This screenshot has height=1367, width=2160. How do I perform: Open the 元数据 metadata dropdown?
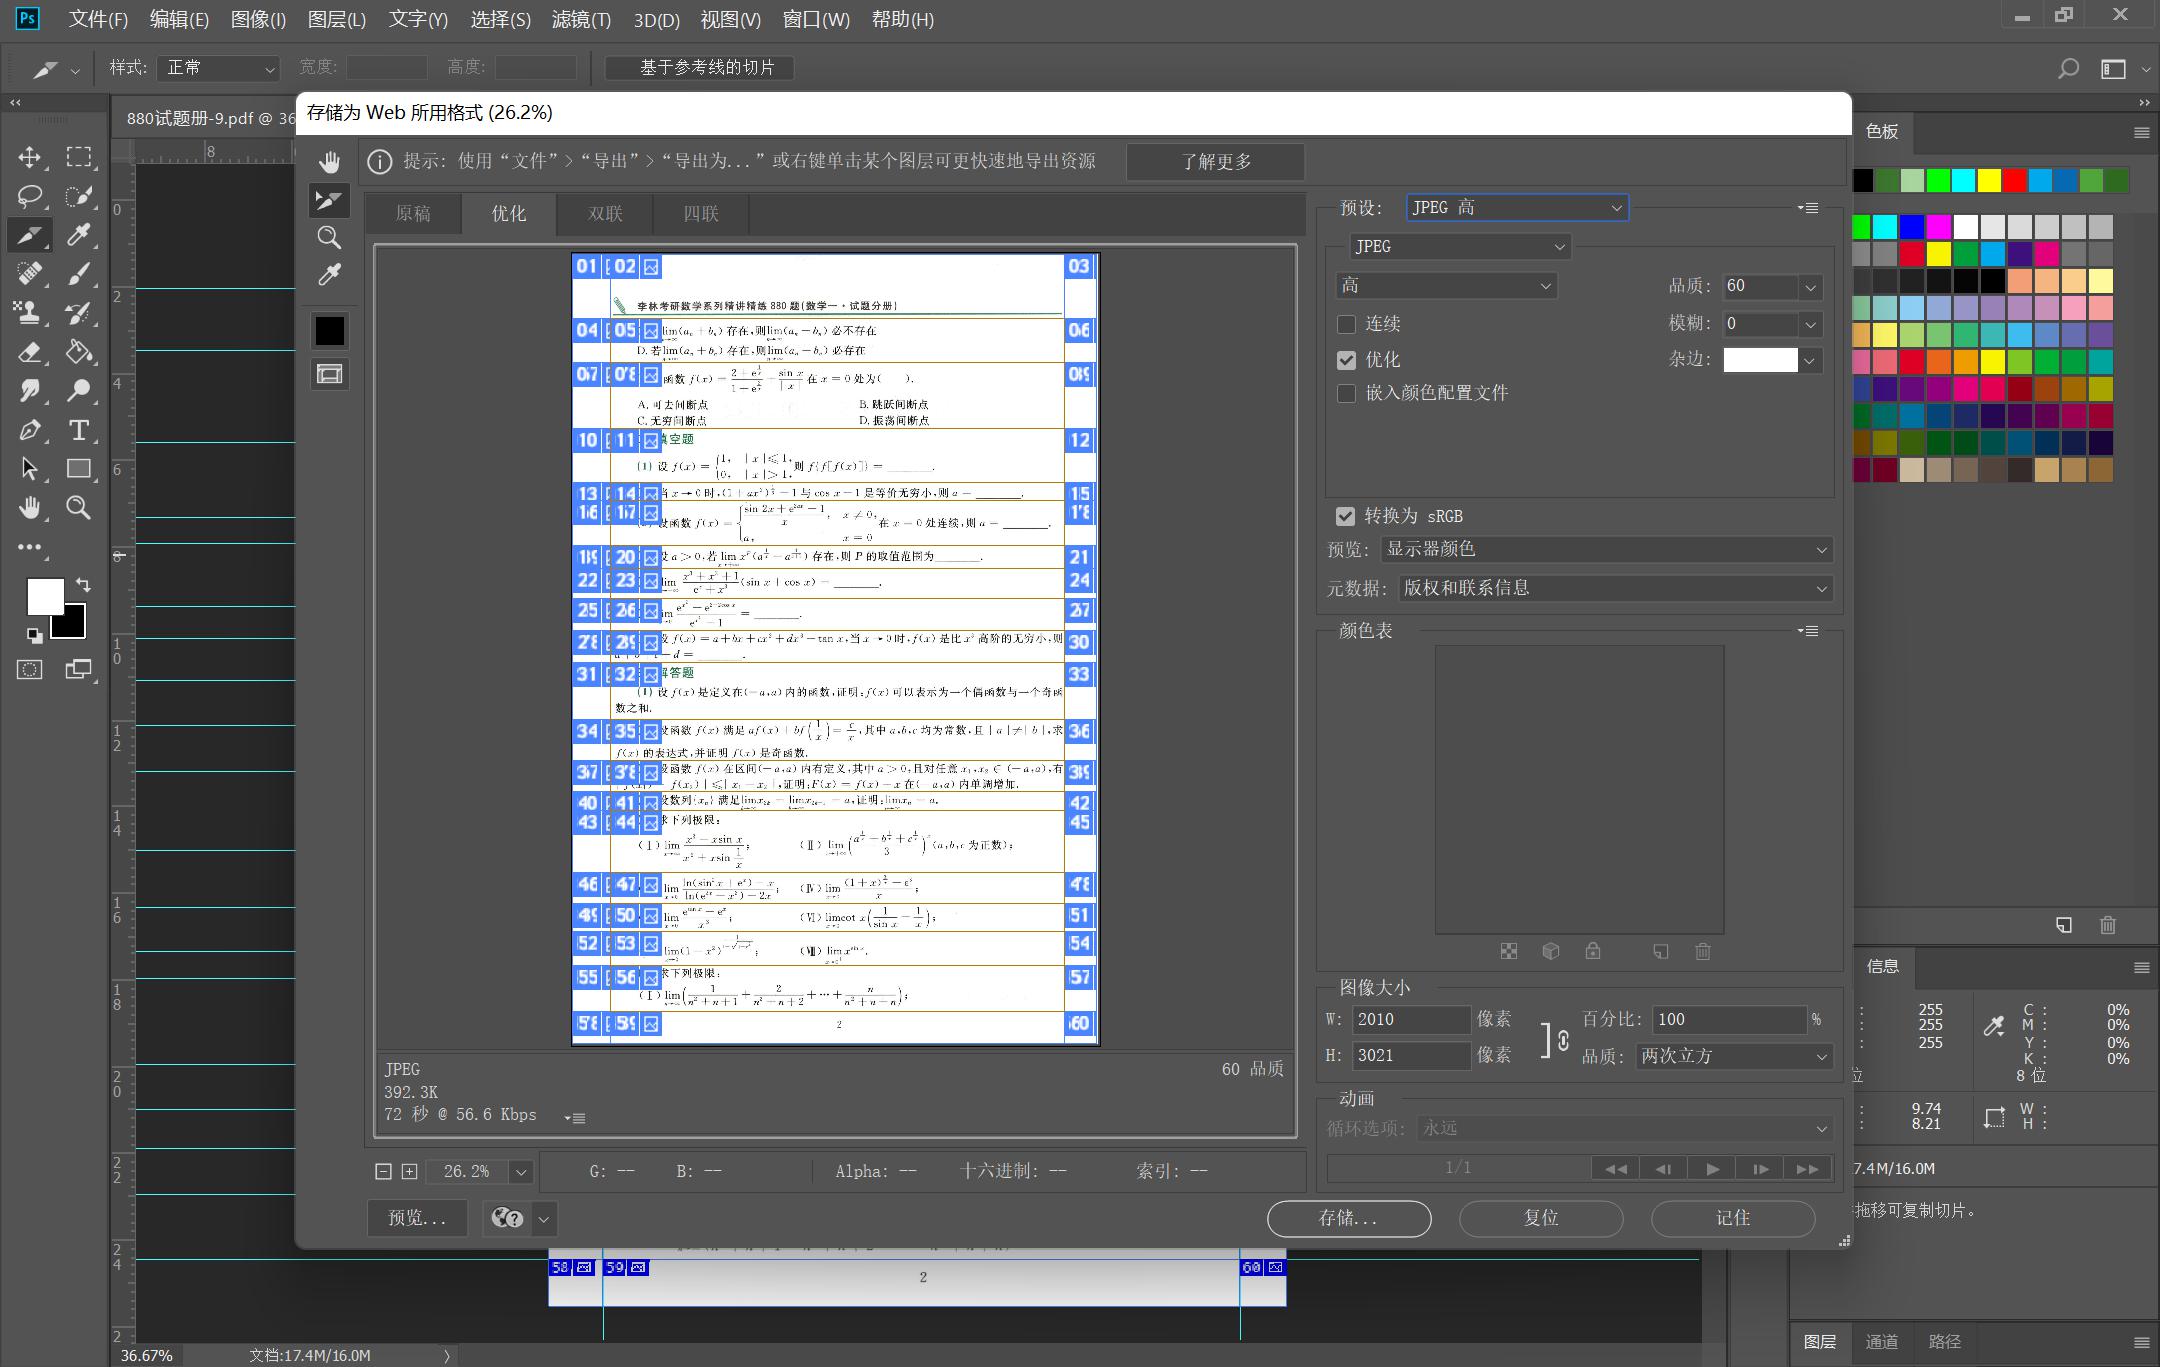(x=1614, y=588)
